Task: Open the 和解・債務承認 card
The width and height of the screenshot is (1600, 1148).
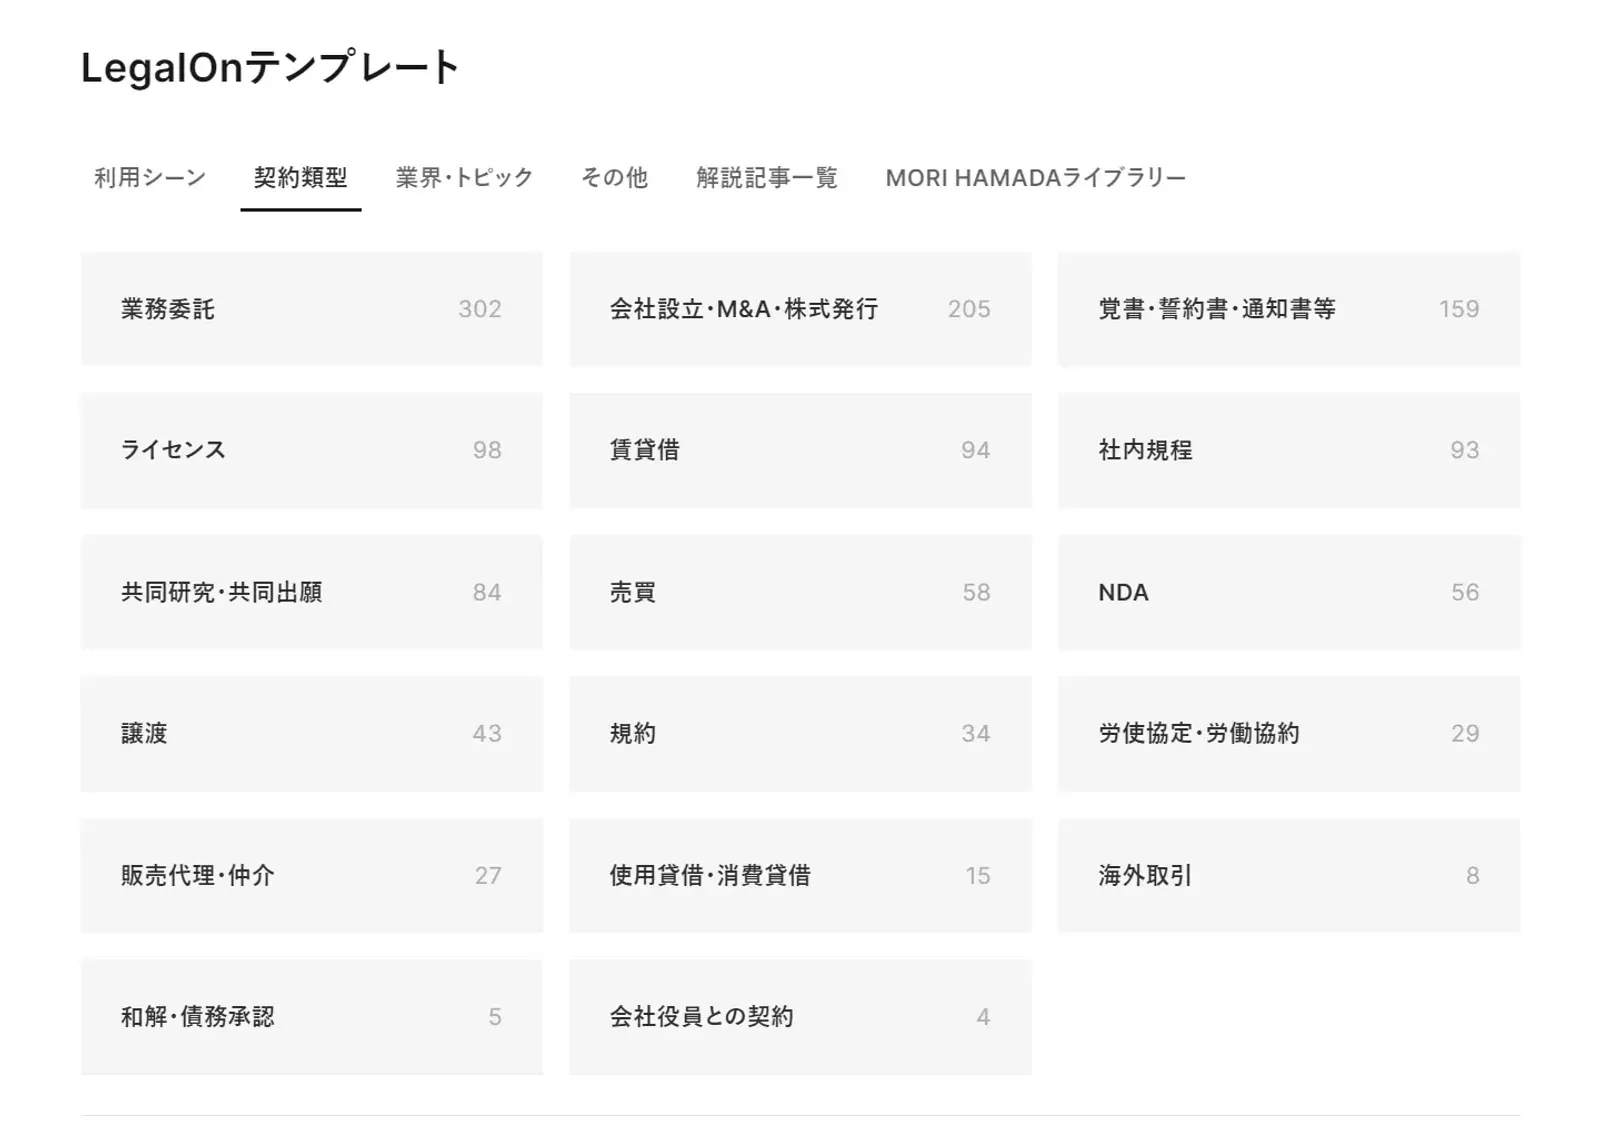Action: (312, 1017)
